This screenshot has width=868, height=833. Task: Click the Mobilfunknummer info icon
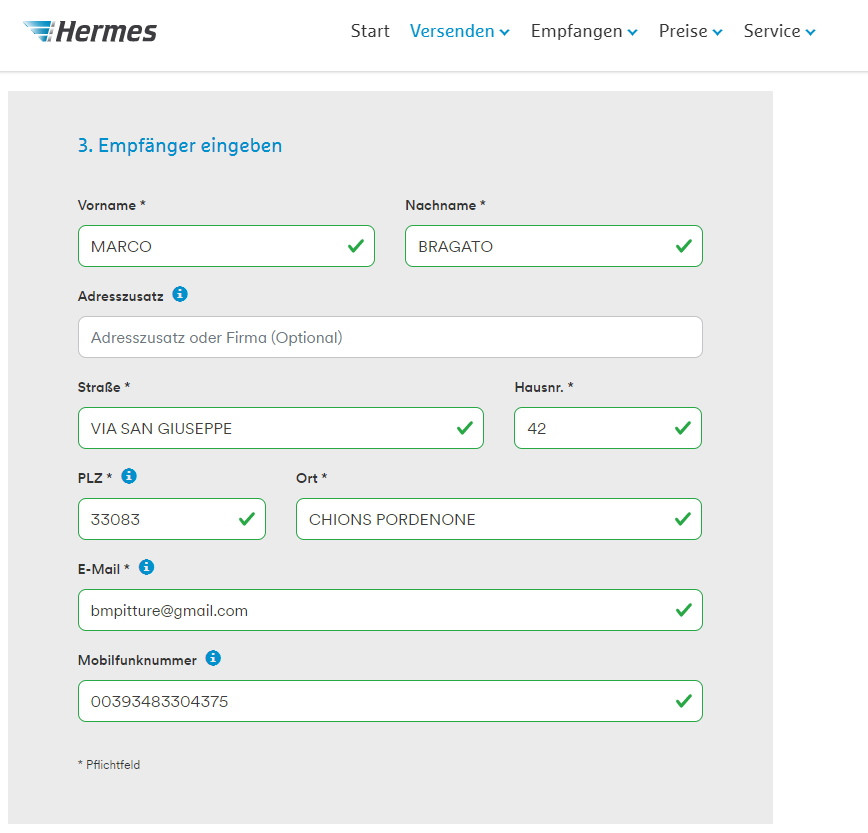213,658
